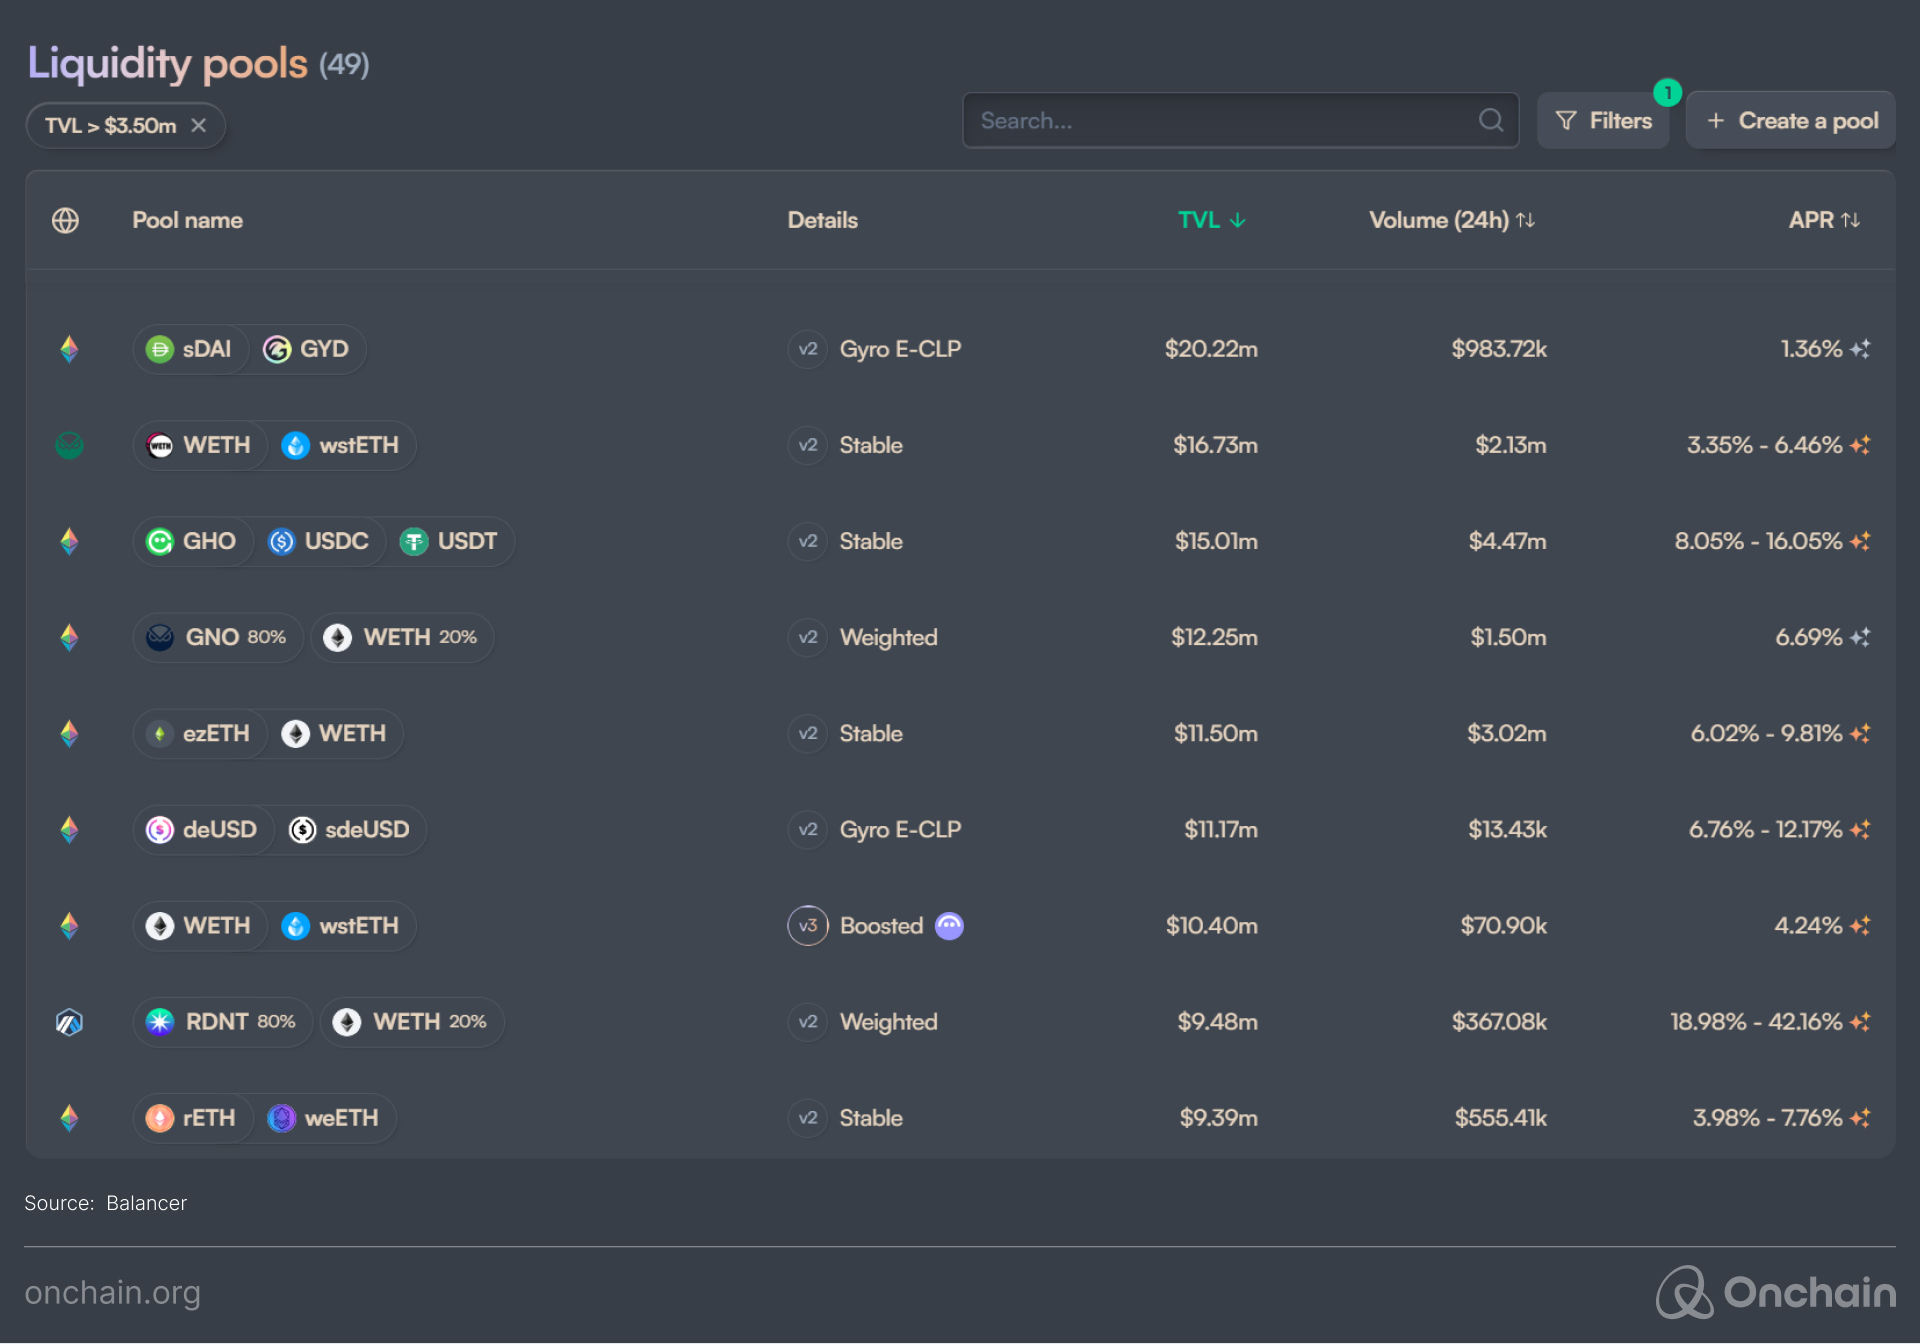Open the Filters panel
1920x1344 pixels.
pyautogui.click(x=1603, y=120)
